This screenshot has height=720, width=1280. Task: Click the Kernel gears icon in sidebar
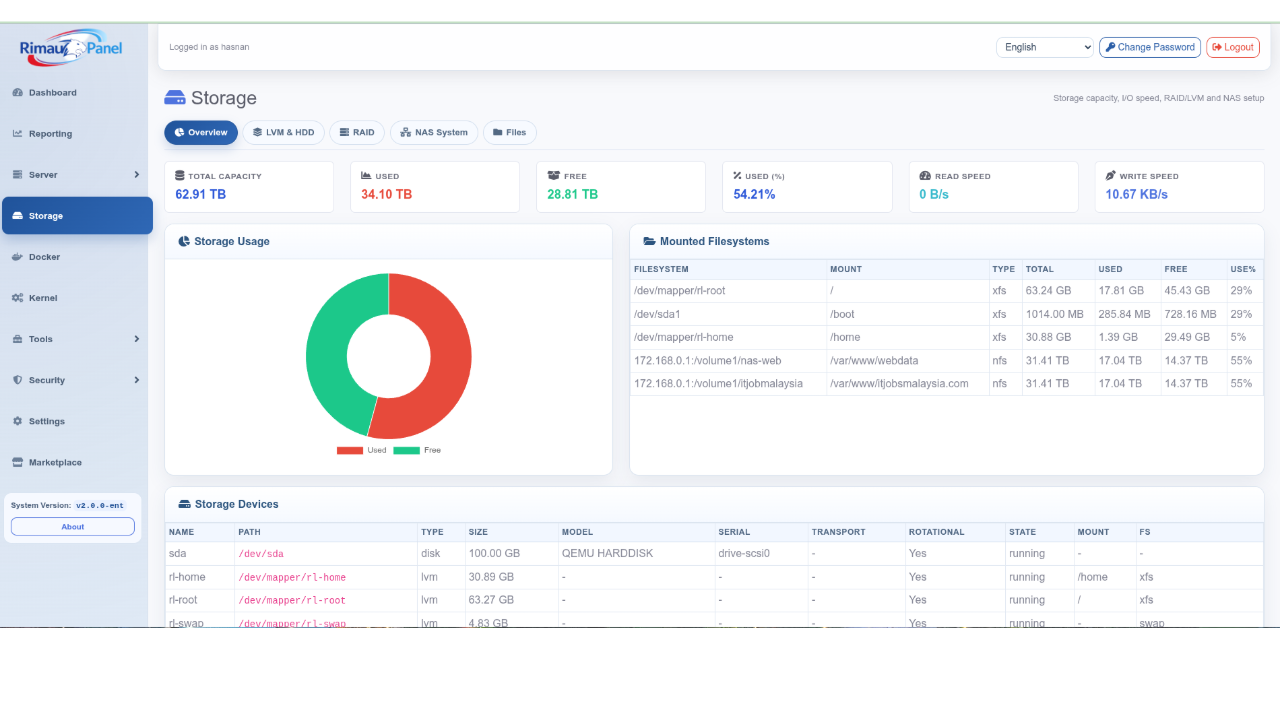pos(17,298)
